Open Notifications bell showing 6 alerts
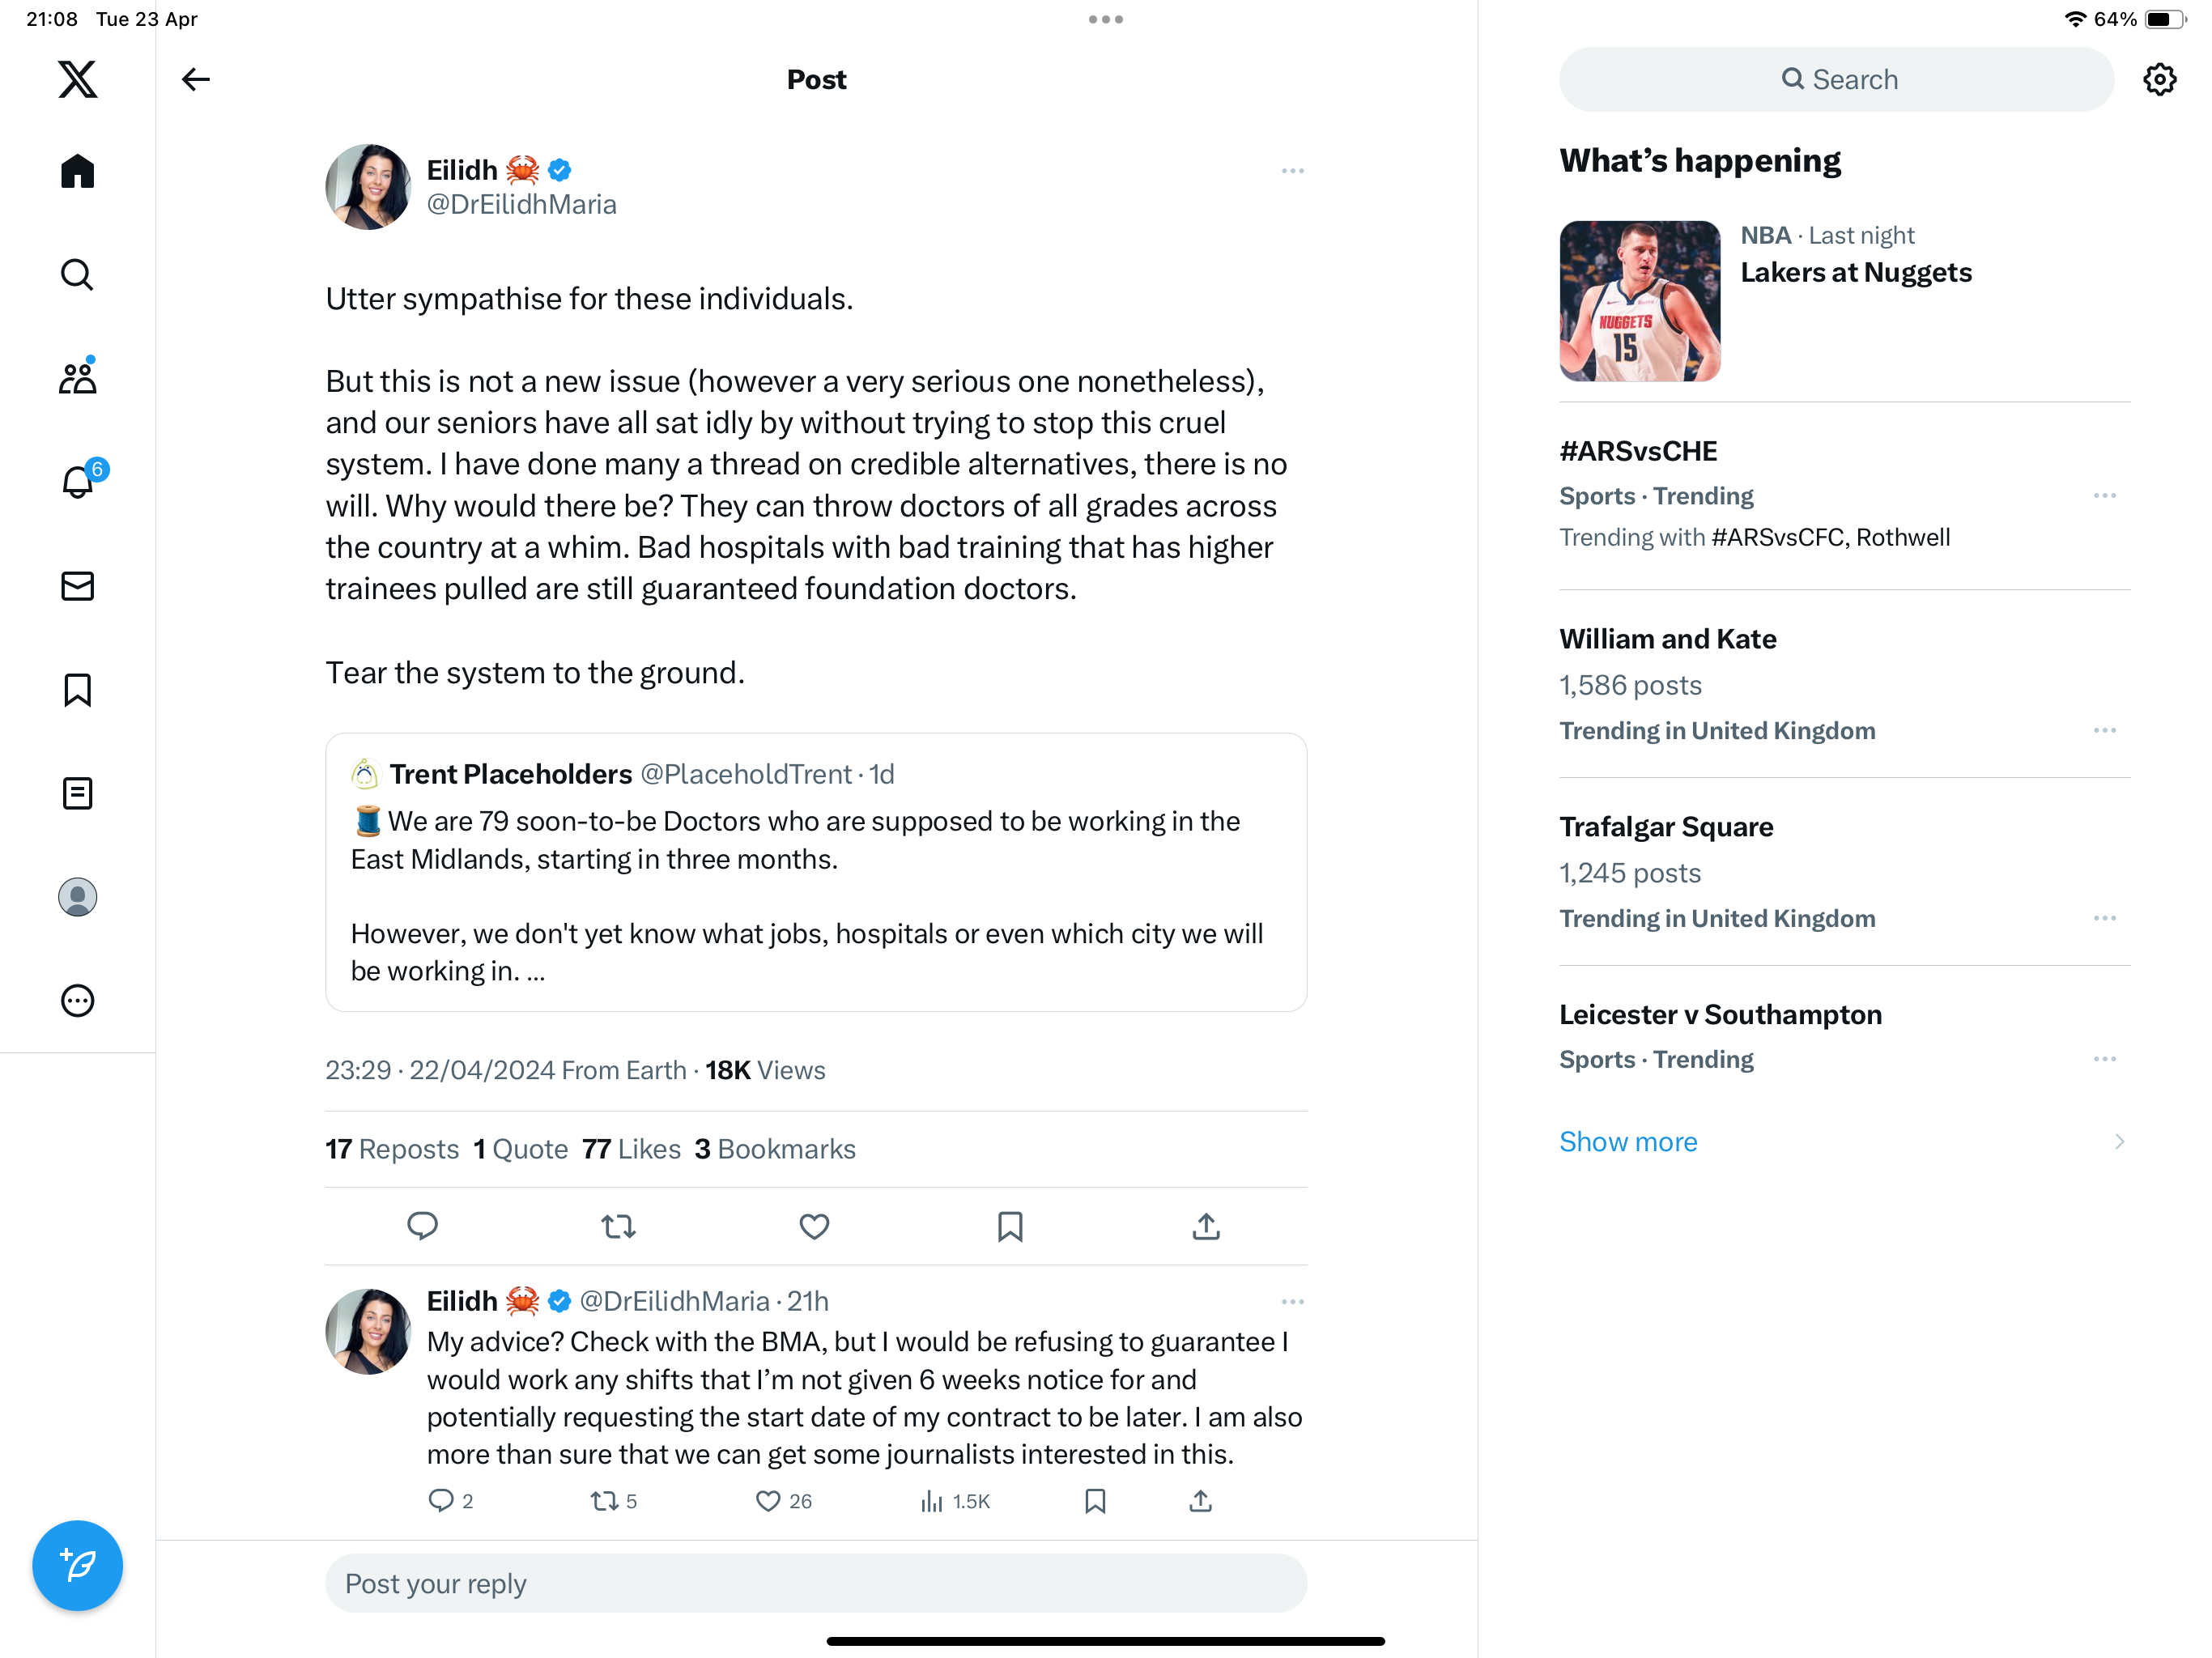Viewport: 2212px width, 1658px height. coord(79,481)
